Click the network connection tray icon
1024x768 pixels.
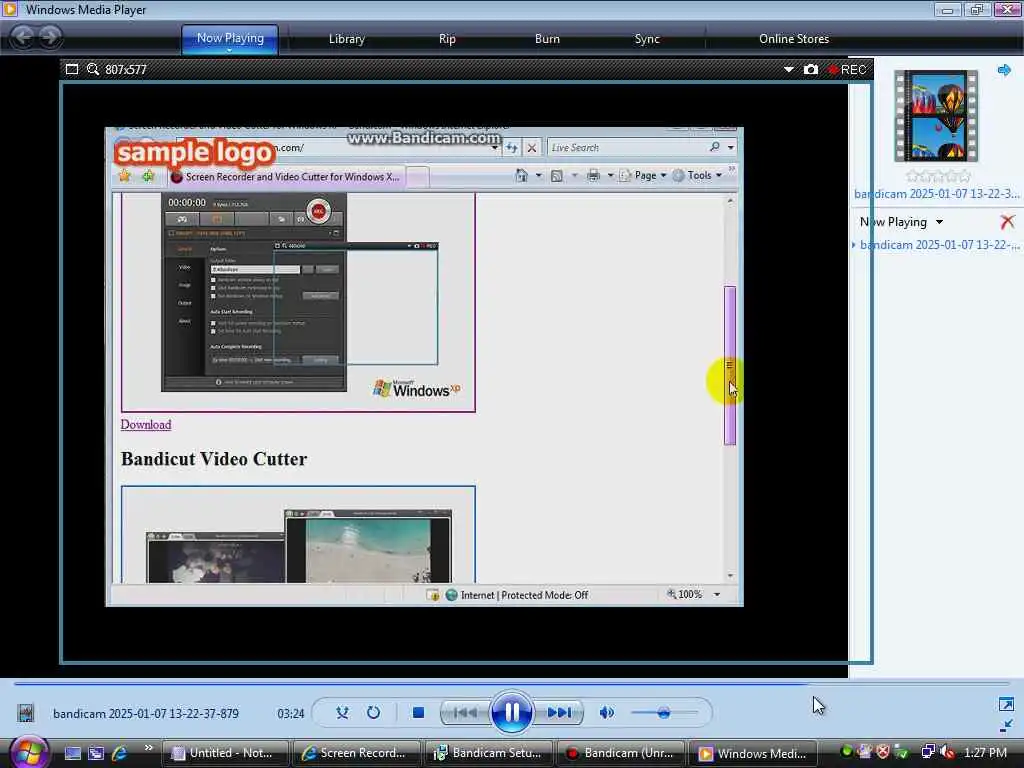pos(928,752)
